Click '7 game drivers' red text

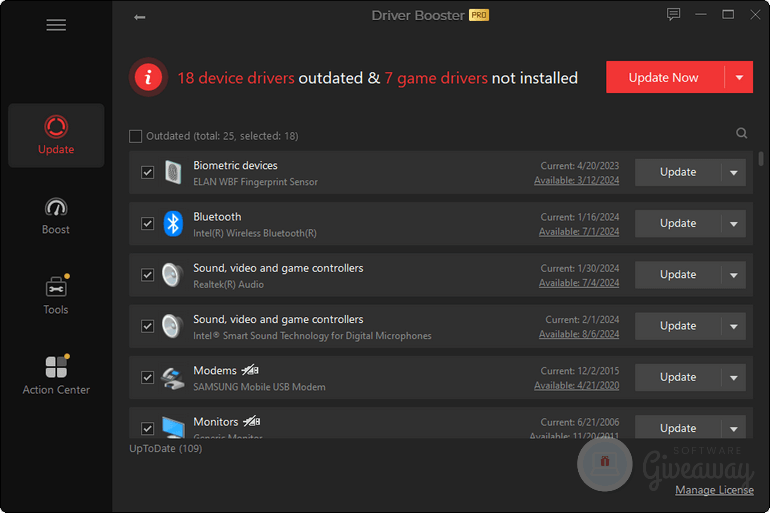[x=436, y=78]
